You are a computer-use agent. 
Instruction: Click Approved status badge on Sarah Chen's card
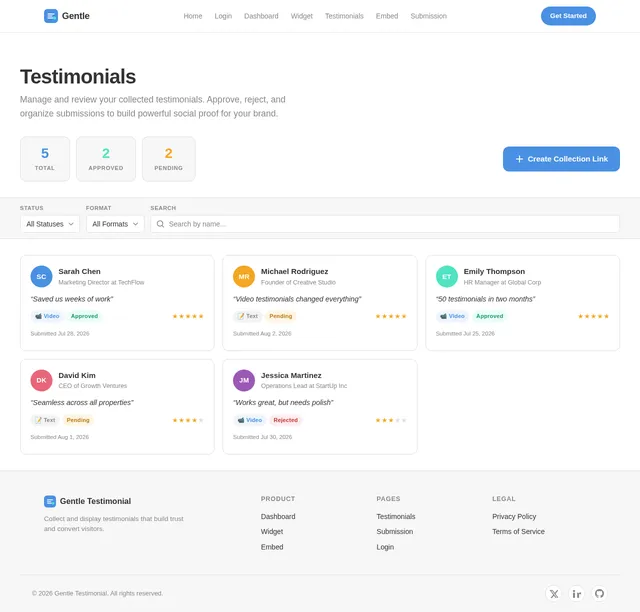coord(84,316)
